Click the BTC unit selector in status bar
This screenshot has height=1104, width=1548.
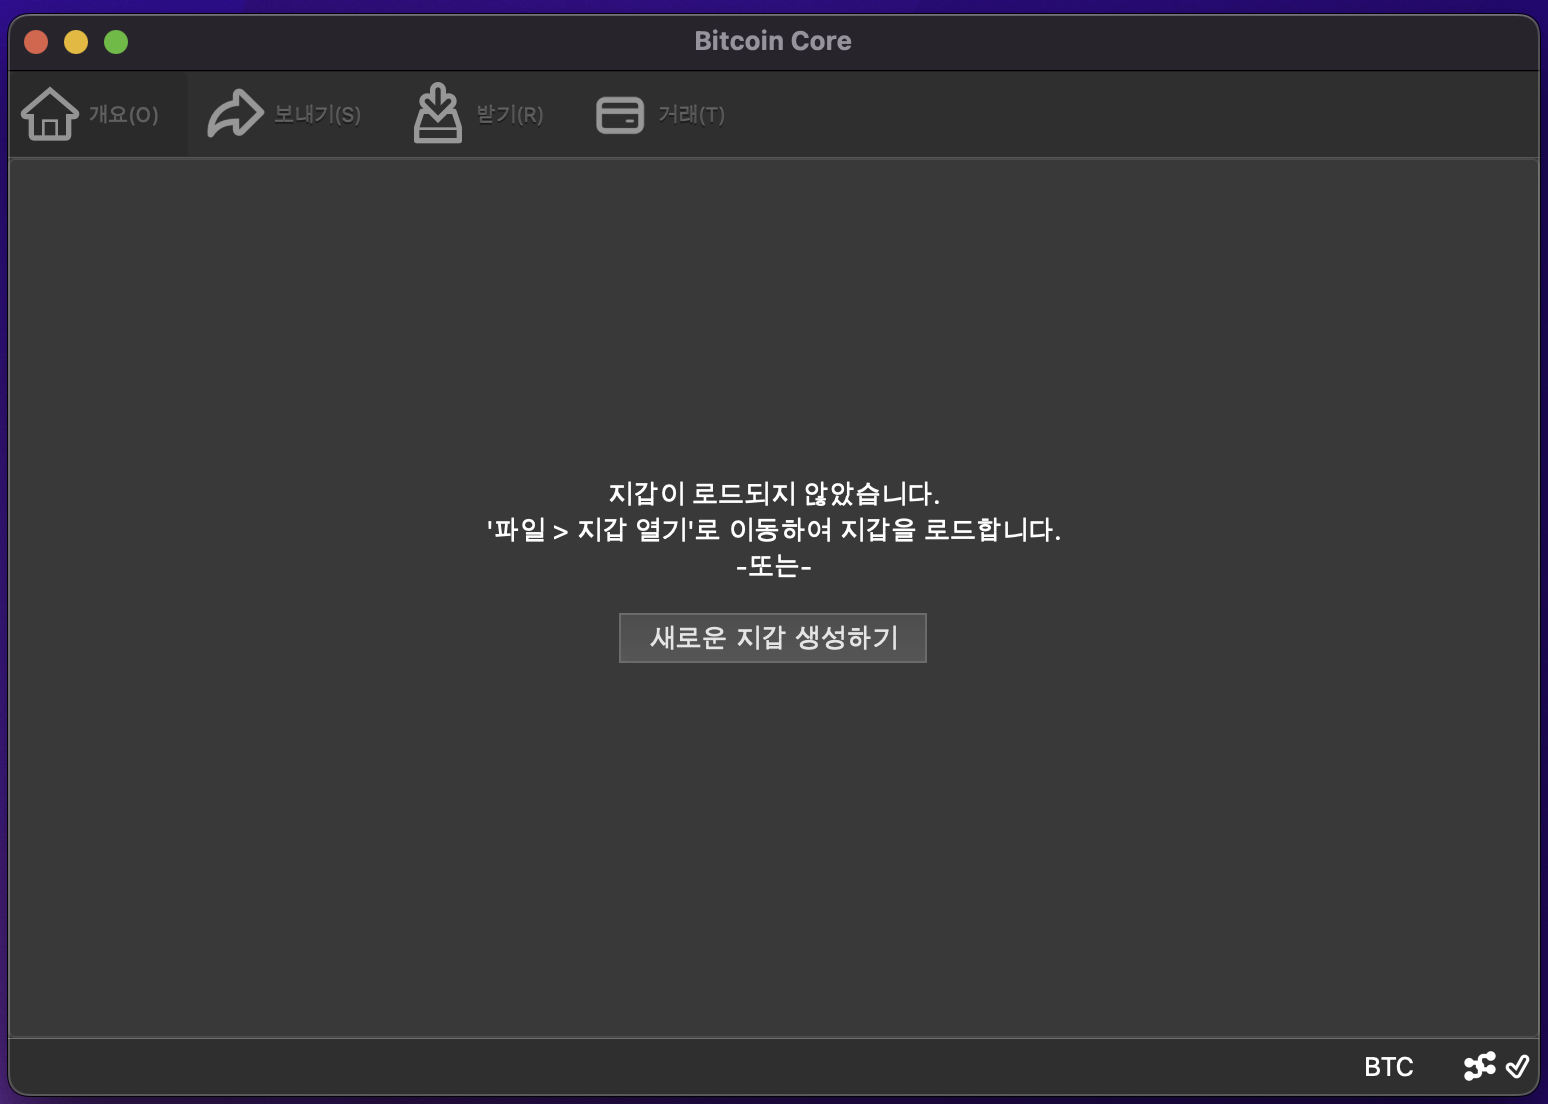(x=1388, y=1067)
